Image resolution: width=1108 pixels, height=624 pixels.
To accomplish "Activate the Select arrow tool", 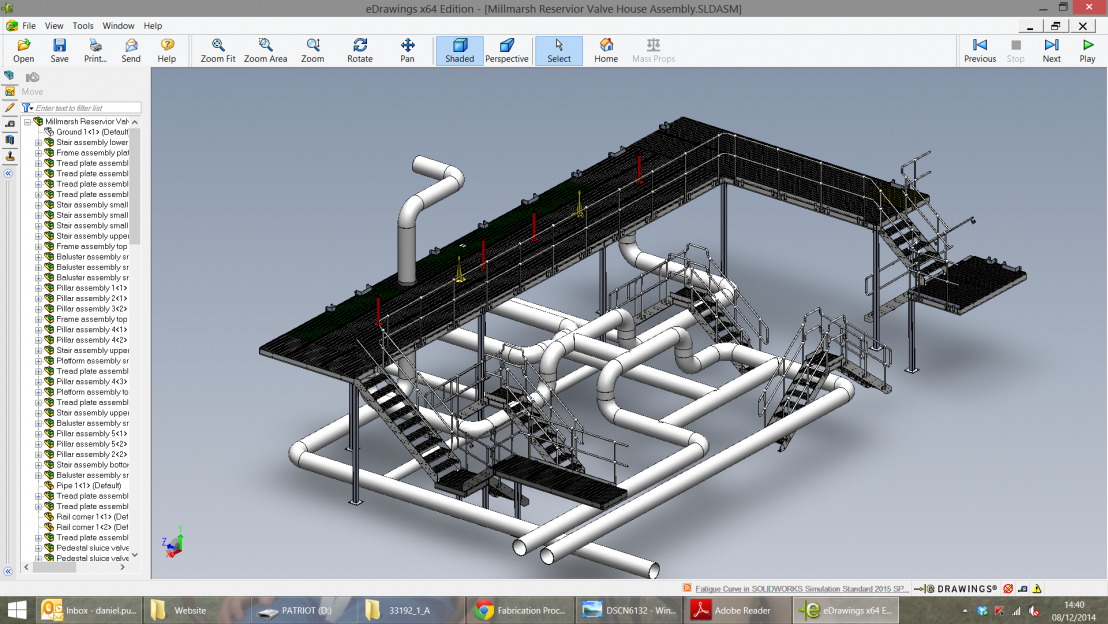I will [x=558, y=50].
